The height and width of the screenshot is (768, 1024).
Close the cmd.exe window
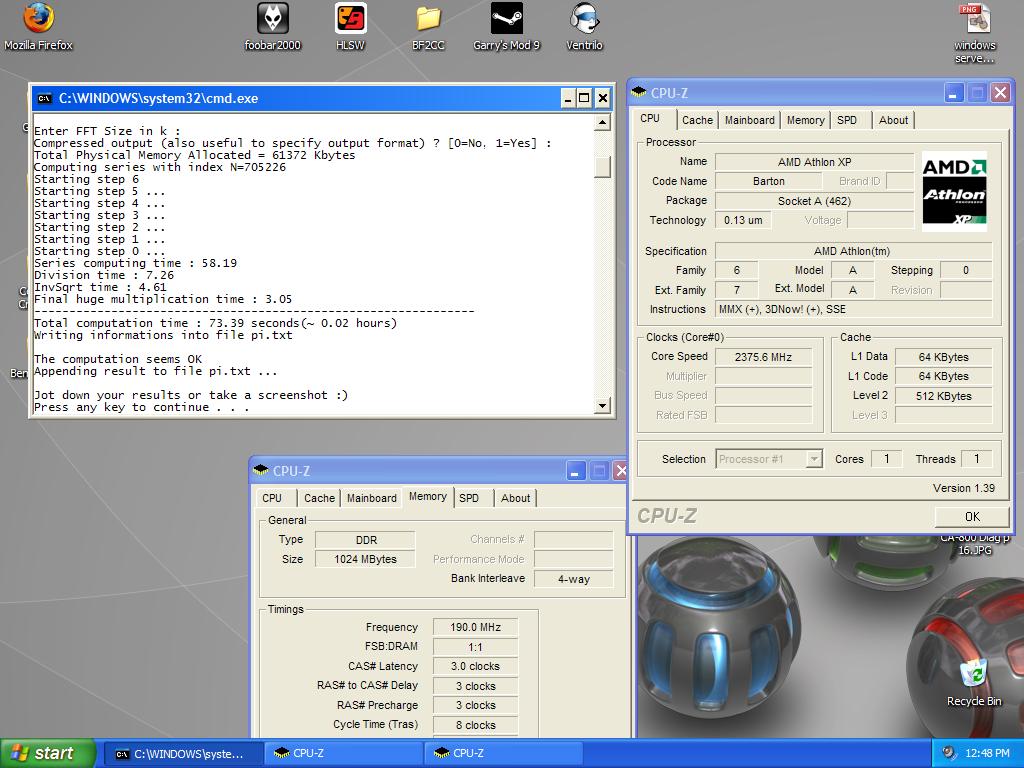pyautogui.click(x=602, y=99)
